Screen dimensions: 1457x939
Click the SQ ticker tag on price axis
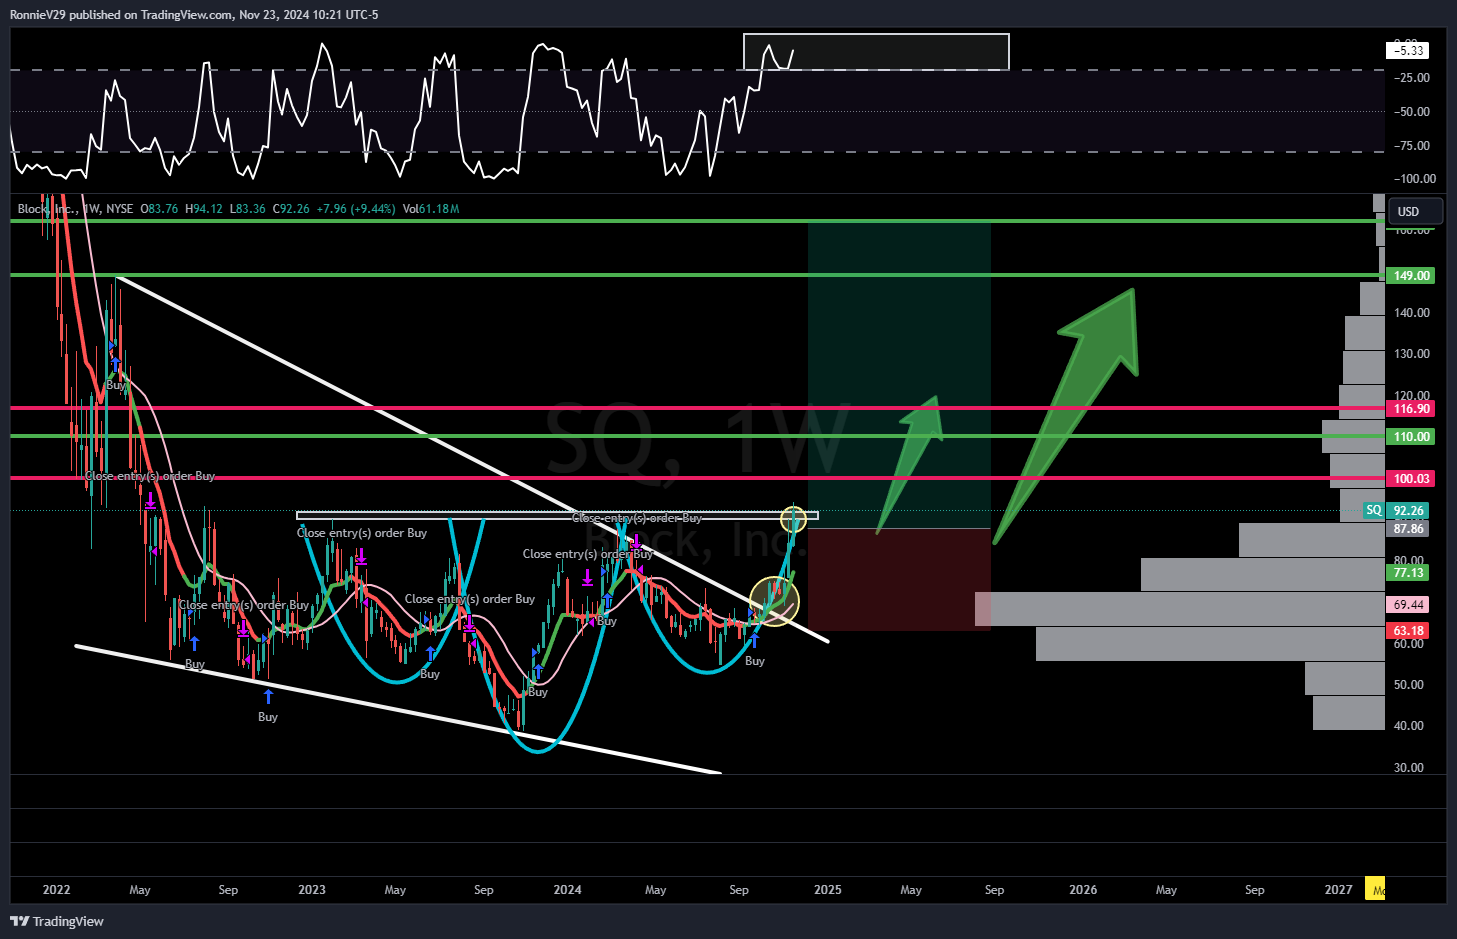(1374, 510)
